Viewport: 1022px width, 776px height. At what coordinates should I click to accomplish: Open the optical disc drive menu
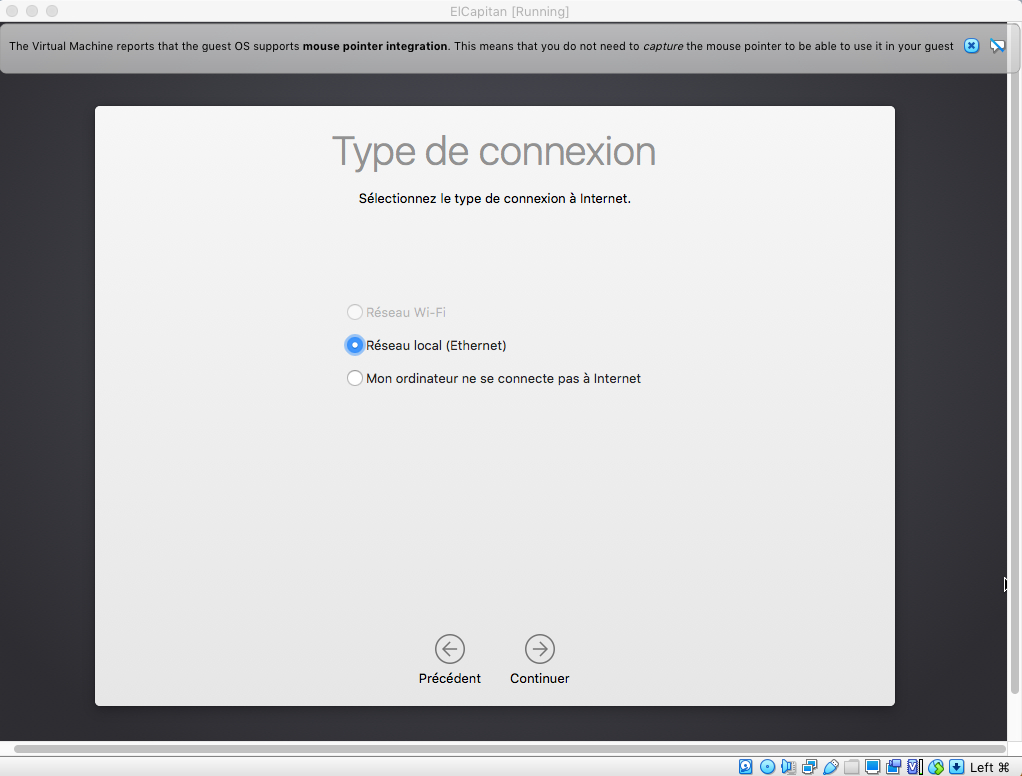pos(767,767)
